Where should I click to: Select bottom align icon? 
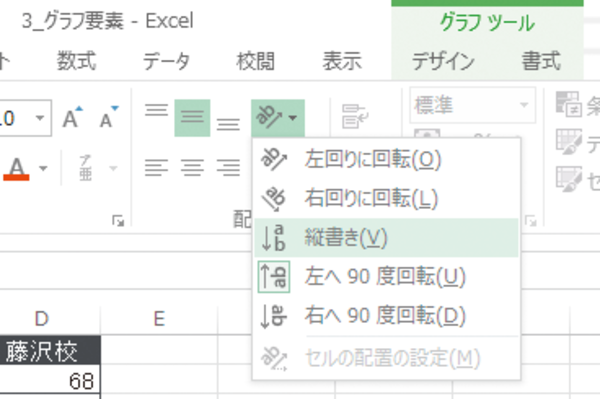[228, 124]
